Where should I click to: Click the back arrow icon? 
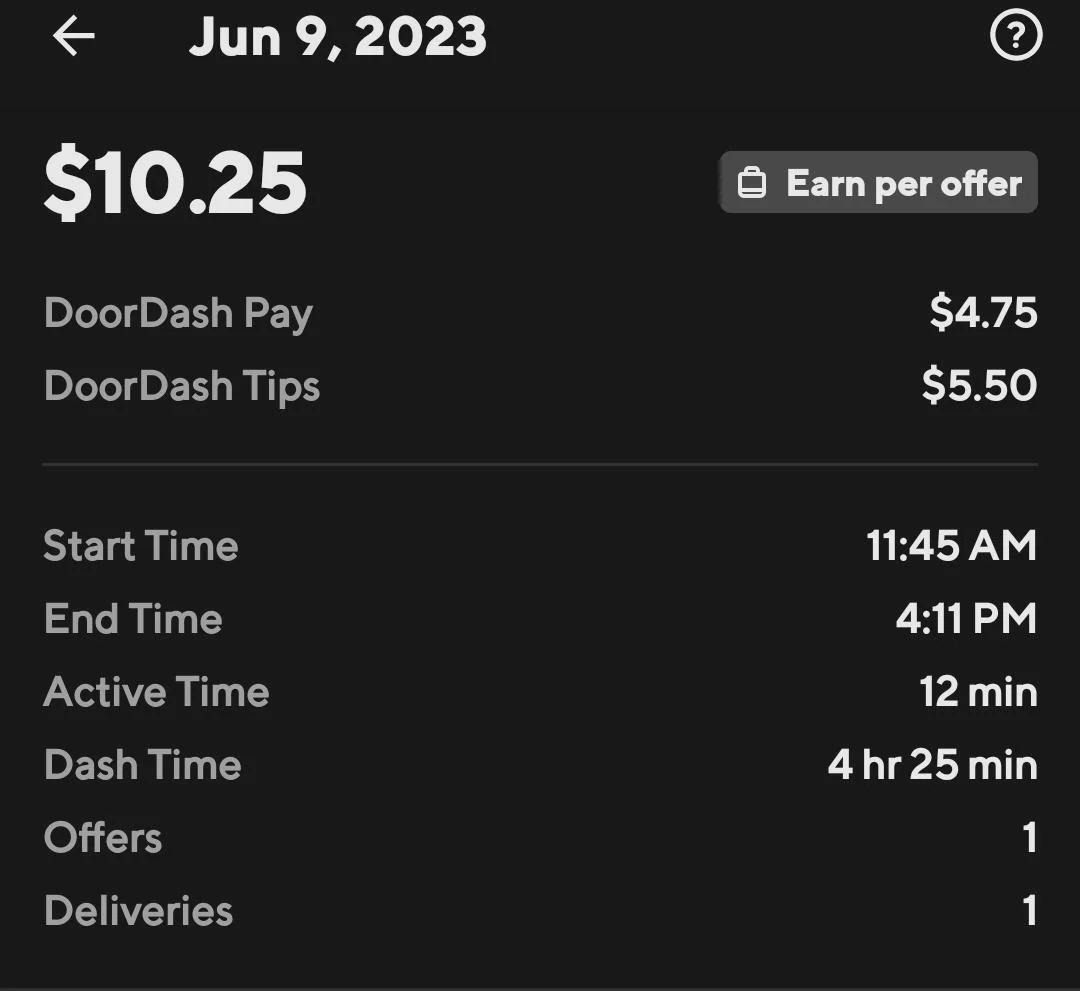click(71, 36)
